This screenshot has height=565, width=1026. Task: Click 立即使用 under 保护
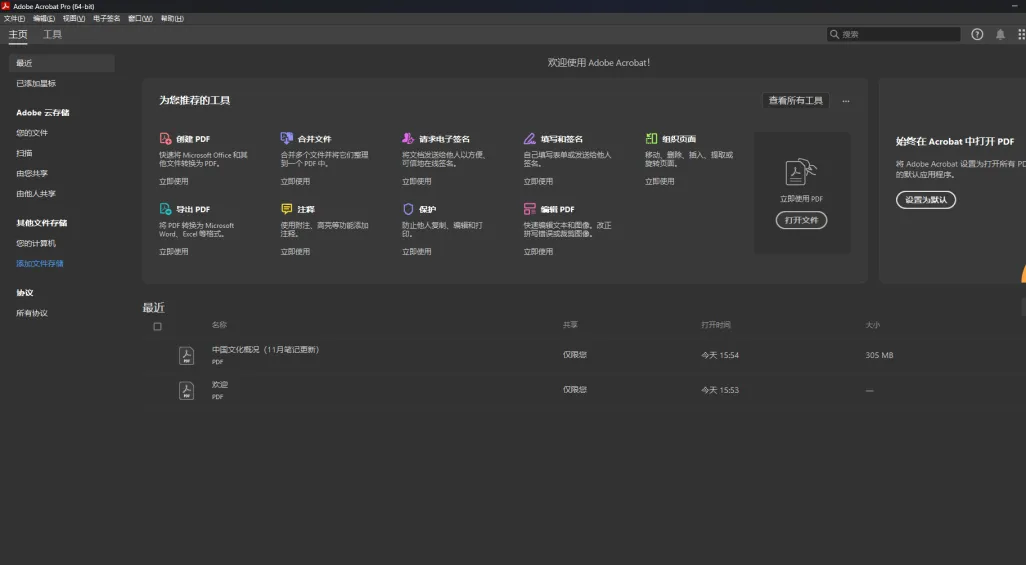[416, 251]
